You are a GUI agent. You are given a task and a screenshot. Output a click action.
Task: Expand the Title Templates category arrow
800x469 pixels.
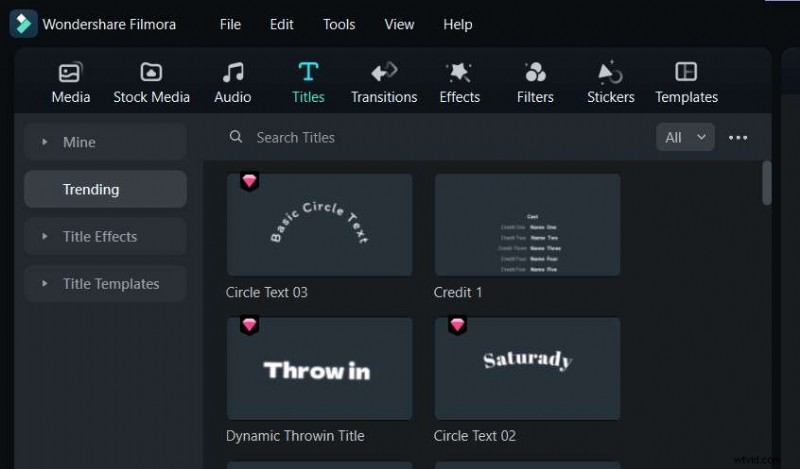point(44,283)
